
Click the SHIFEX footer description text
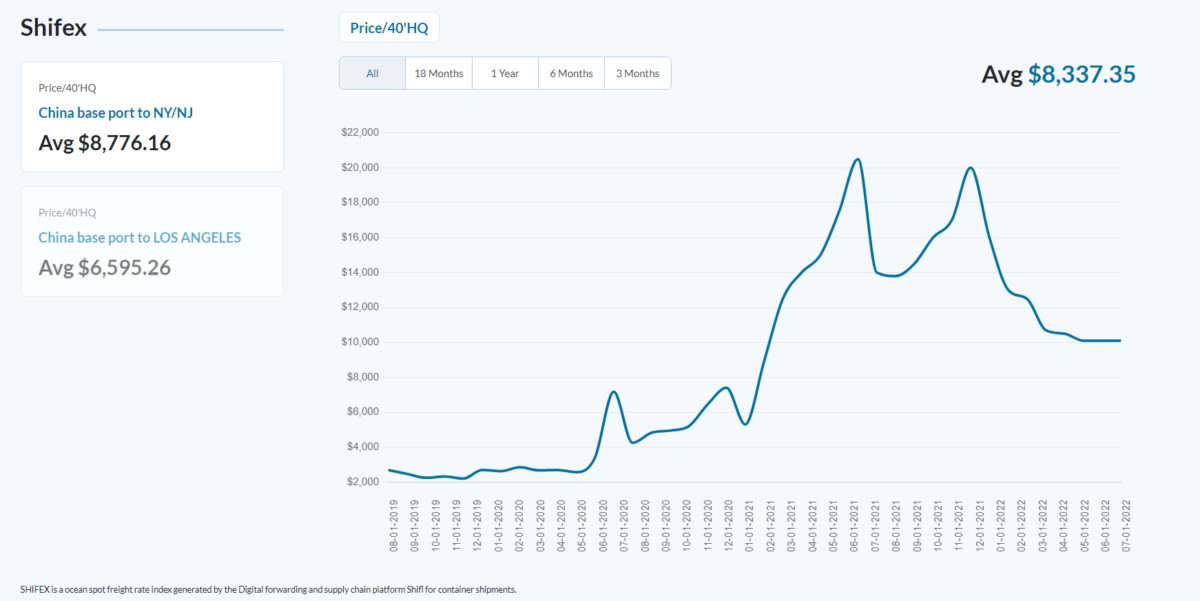click(268, 589)
